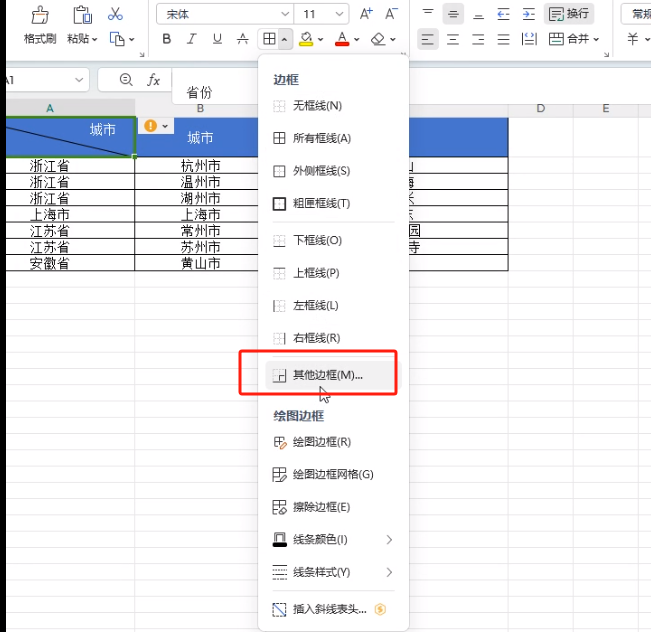Center text horizontally
The height and width of the screenshot is (632, 651).
click(453, 39)
